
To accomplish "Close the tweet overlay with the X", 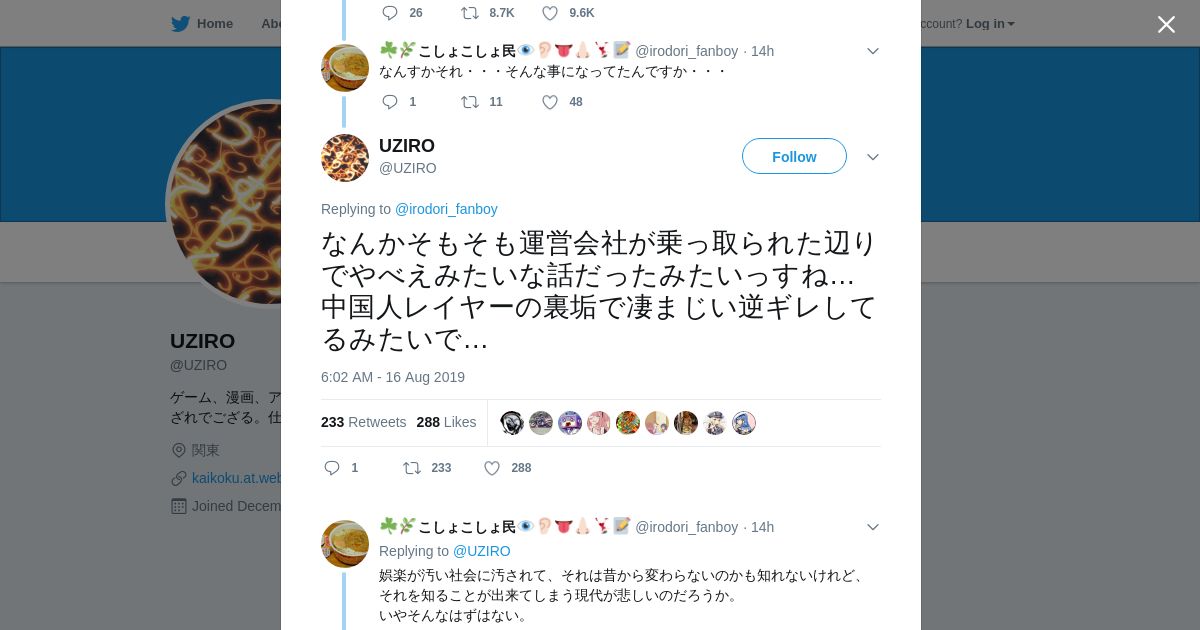I will pyautogui.click(x=1166, y=24).
